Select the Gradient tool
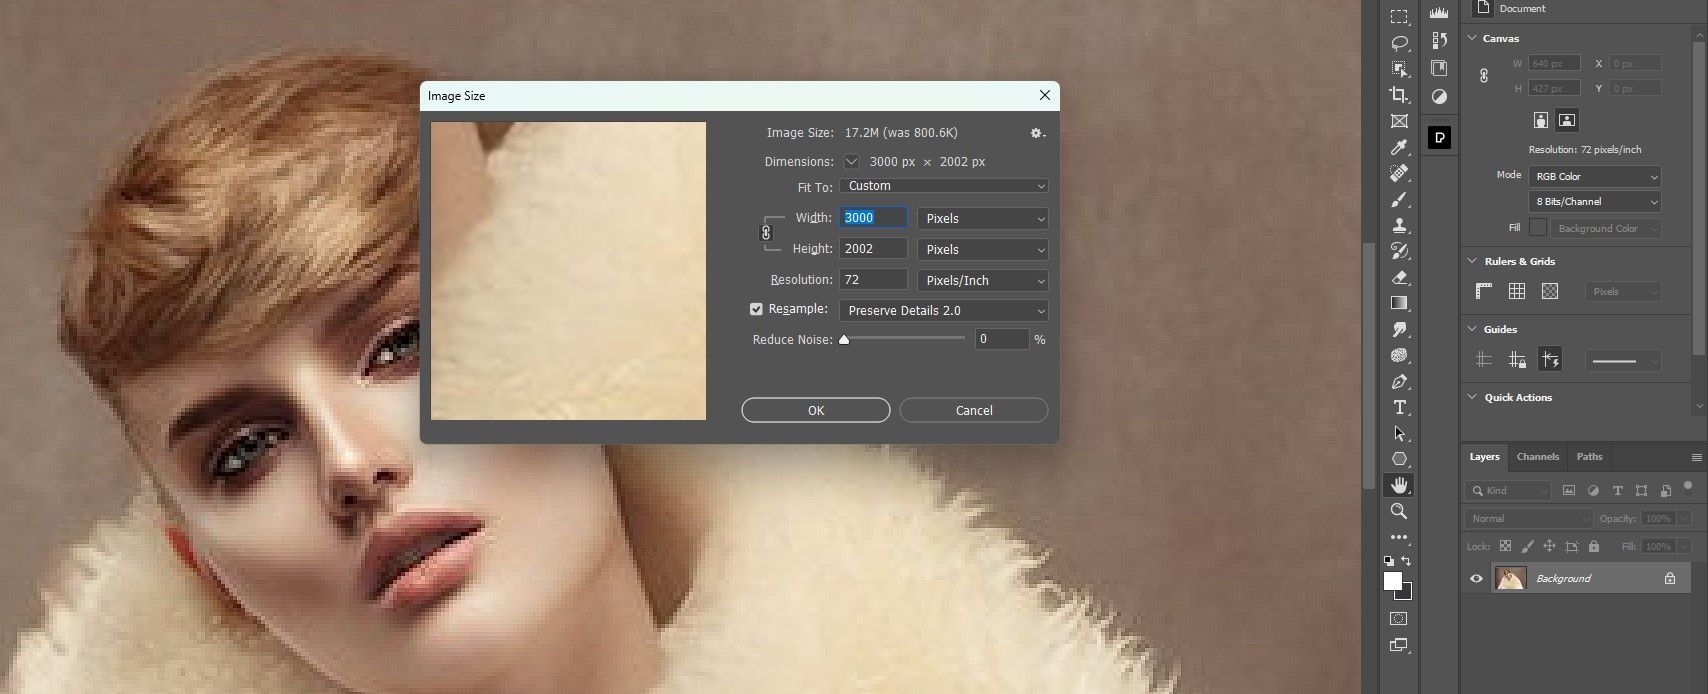Viewport: 1708px width, 694px height. pyautogui.click(x=1399, y=303)
